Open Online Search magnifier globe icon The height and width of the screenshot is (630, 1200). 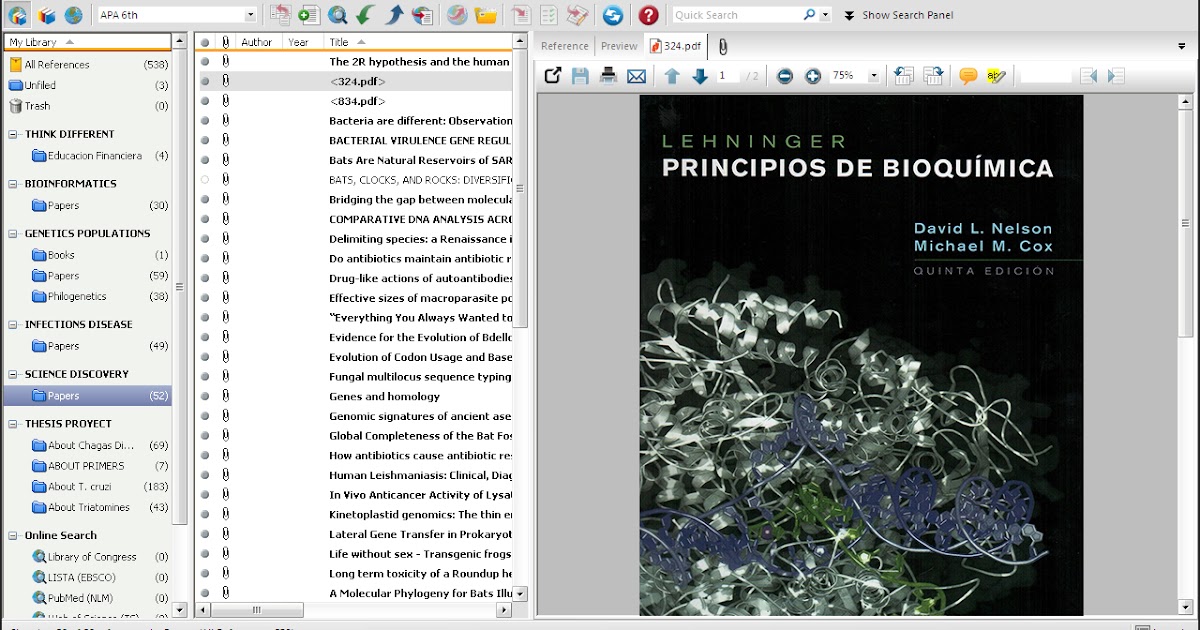pyautogui.click(x=338, y=15)
